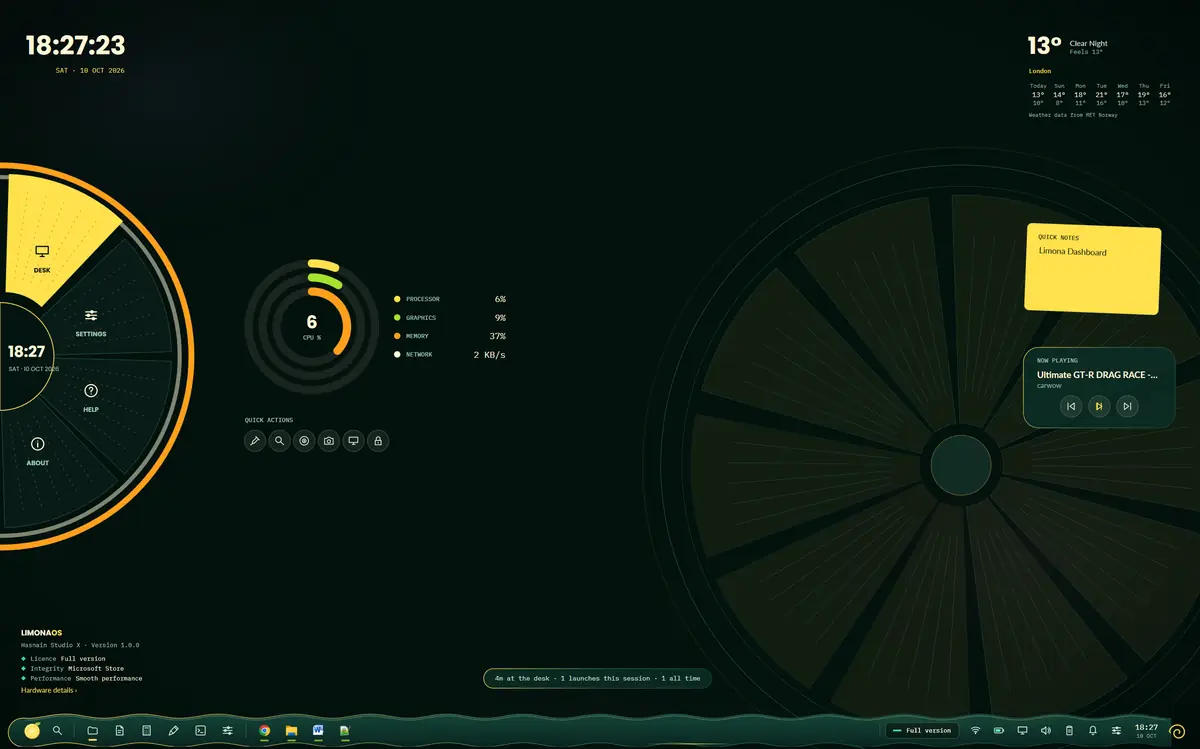Click the large 18:27:23 desktop clock

pyautogui.click(x=75, y=45)
